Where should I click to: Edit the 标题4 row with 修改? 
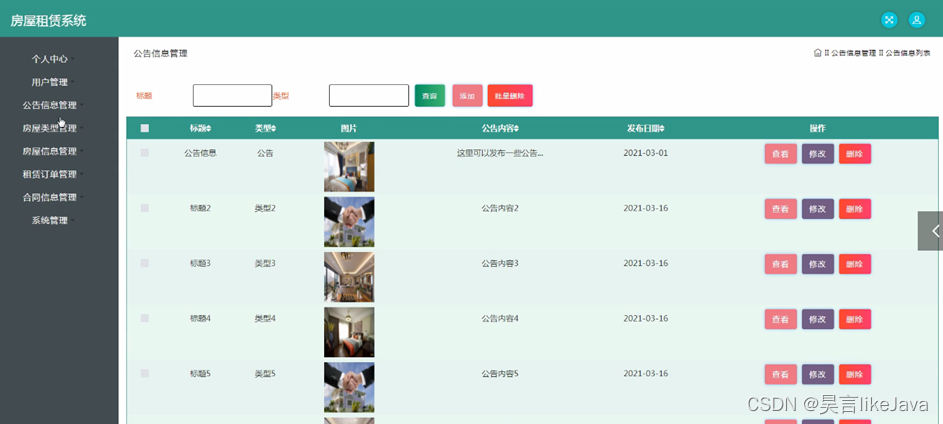818,319
